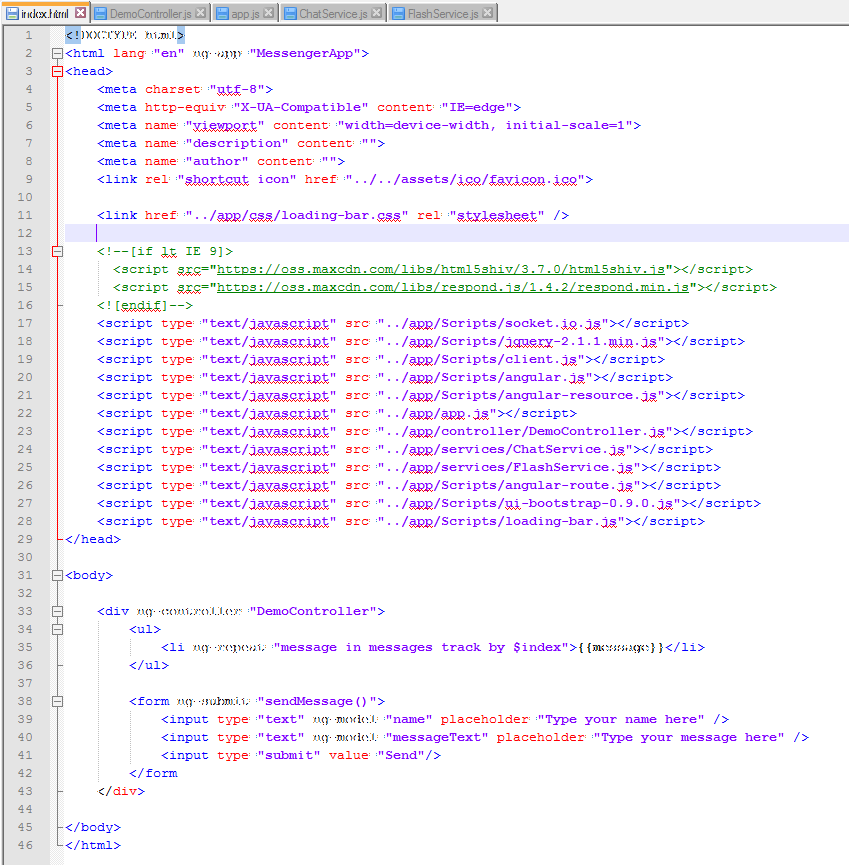Click "sendMessage()" in the form tag
The image size is (849, 865).
317,702
